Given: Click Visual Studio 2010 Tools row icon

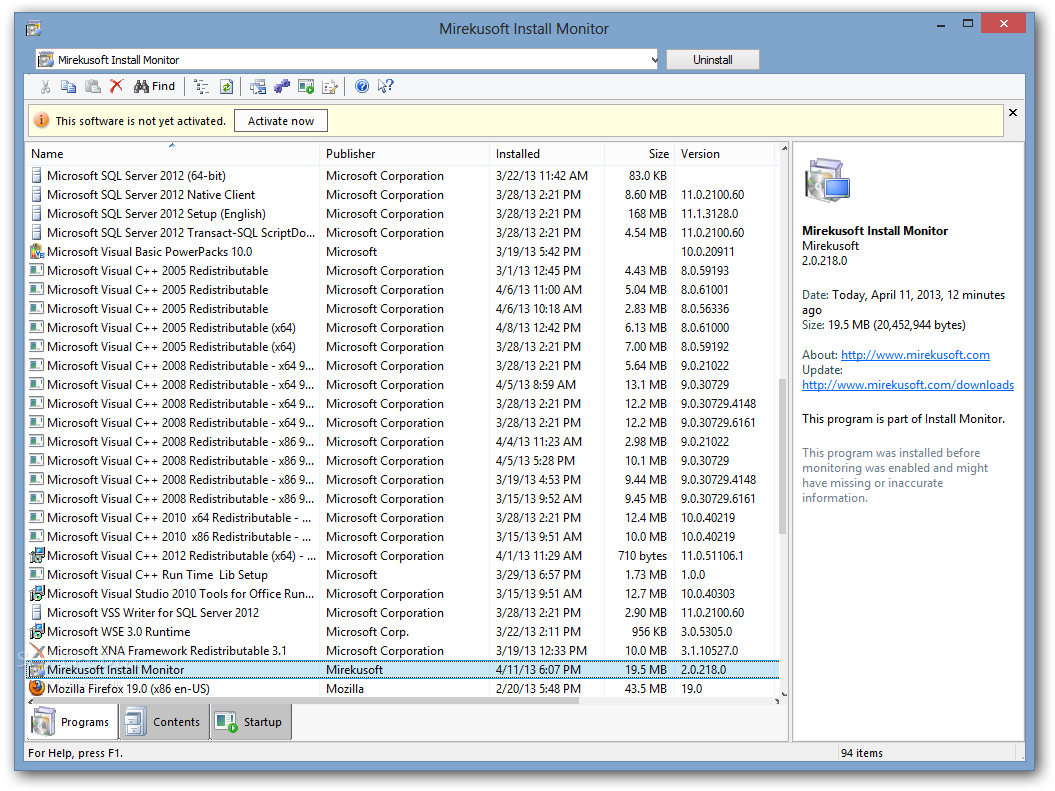Looking at the screenshot, I should 36,594.
